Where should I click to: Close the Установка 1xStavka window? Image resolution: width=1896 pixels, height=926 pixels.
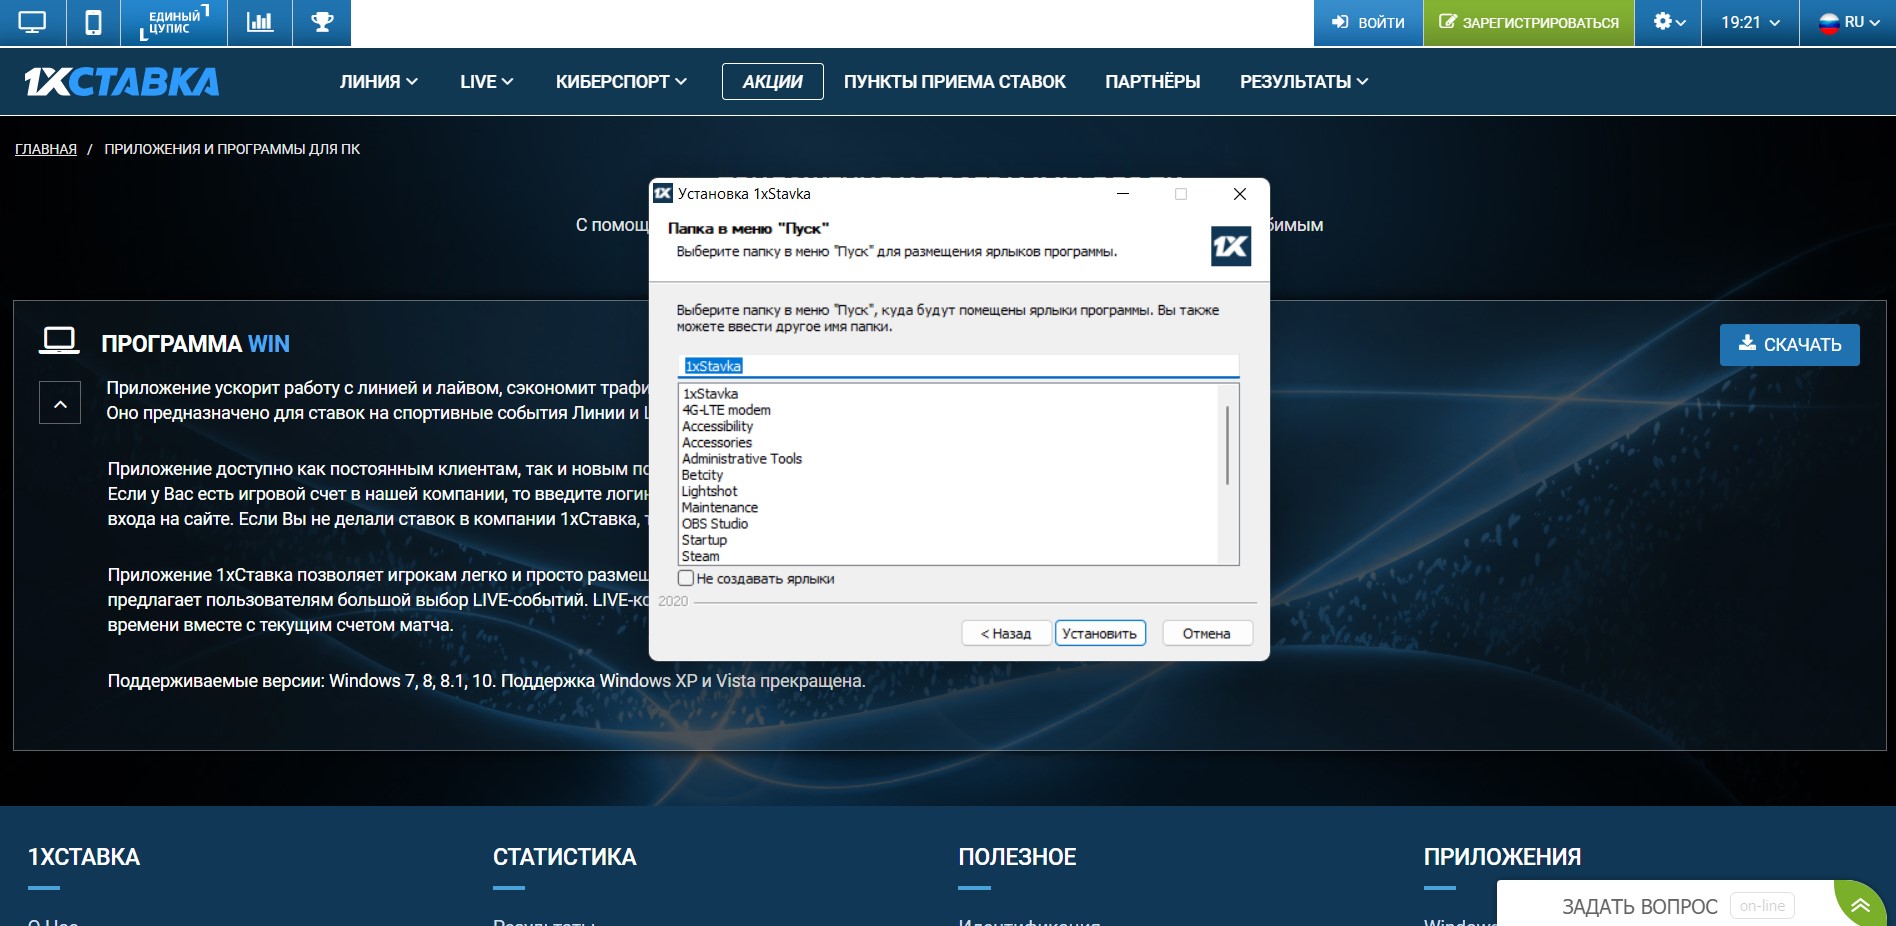tap(1240, 194)
